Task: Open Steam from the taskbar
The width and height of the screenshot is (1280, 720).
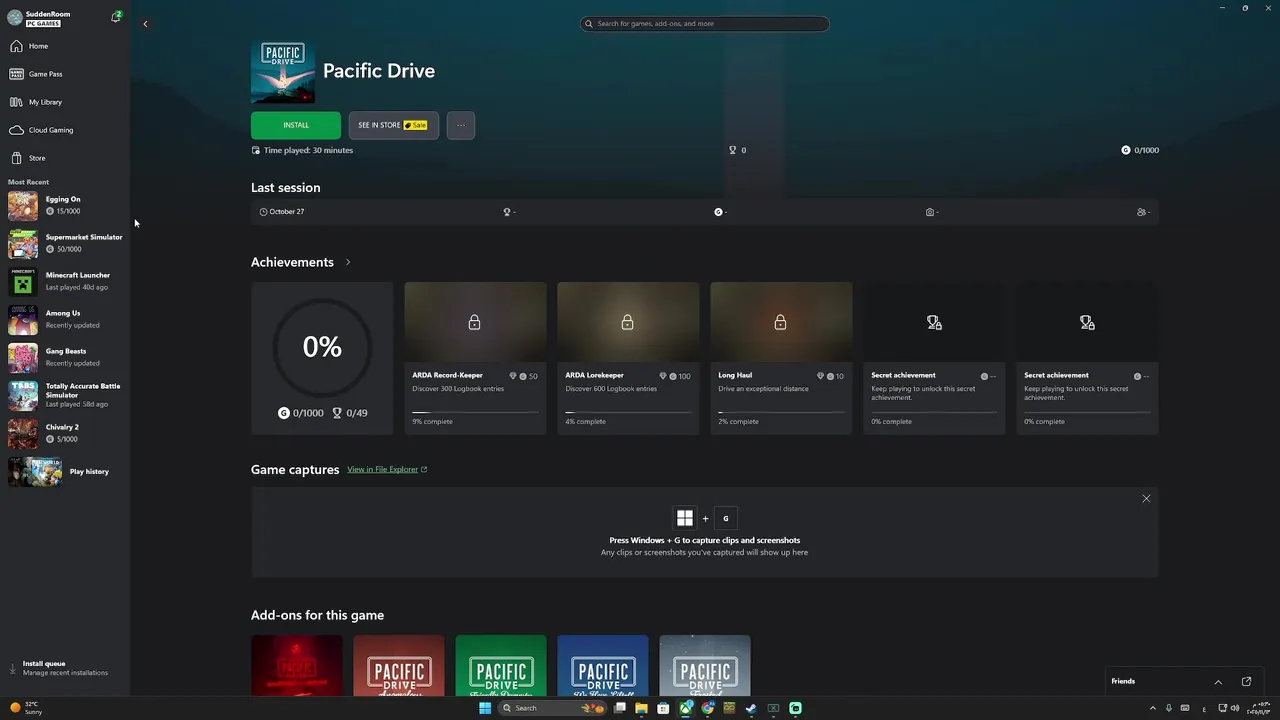Action: point(751,708)
